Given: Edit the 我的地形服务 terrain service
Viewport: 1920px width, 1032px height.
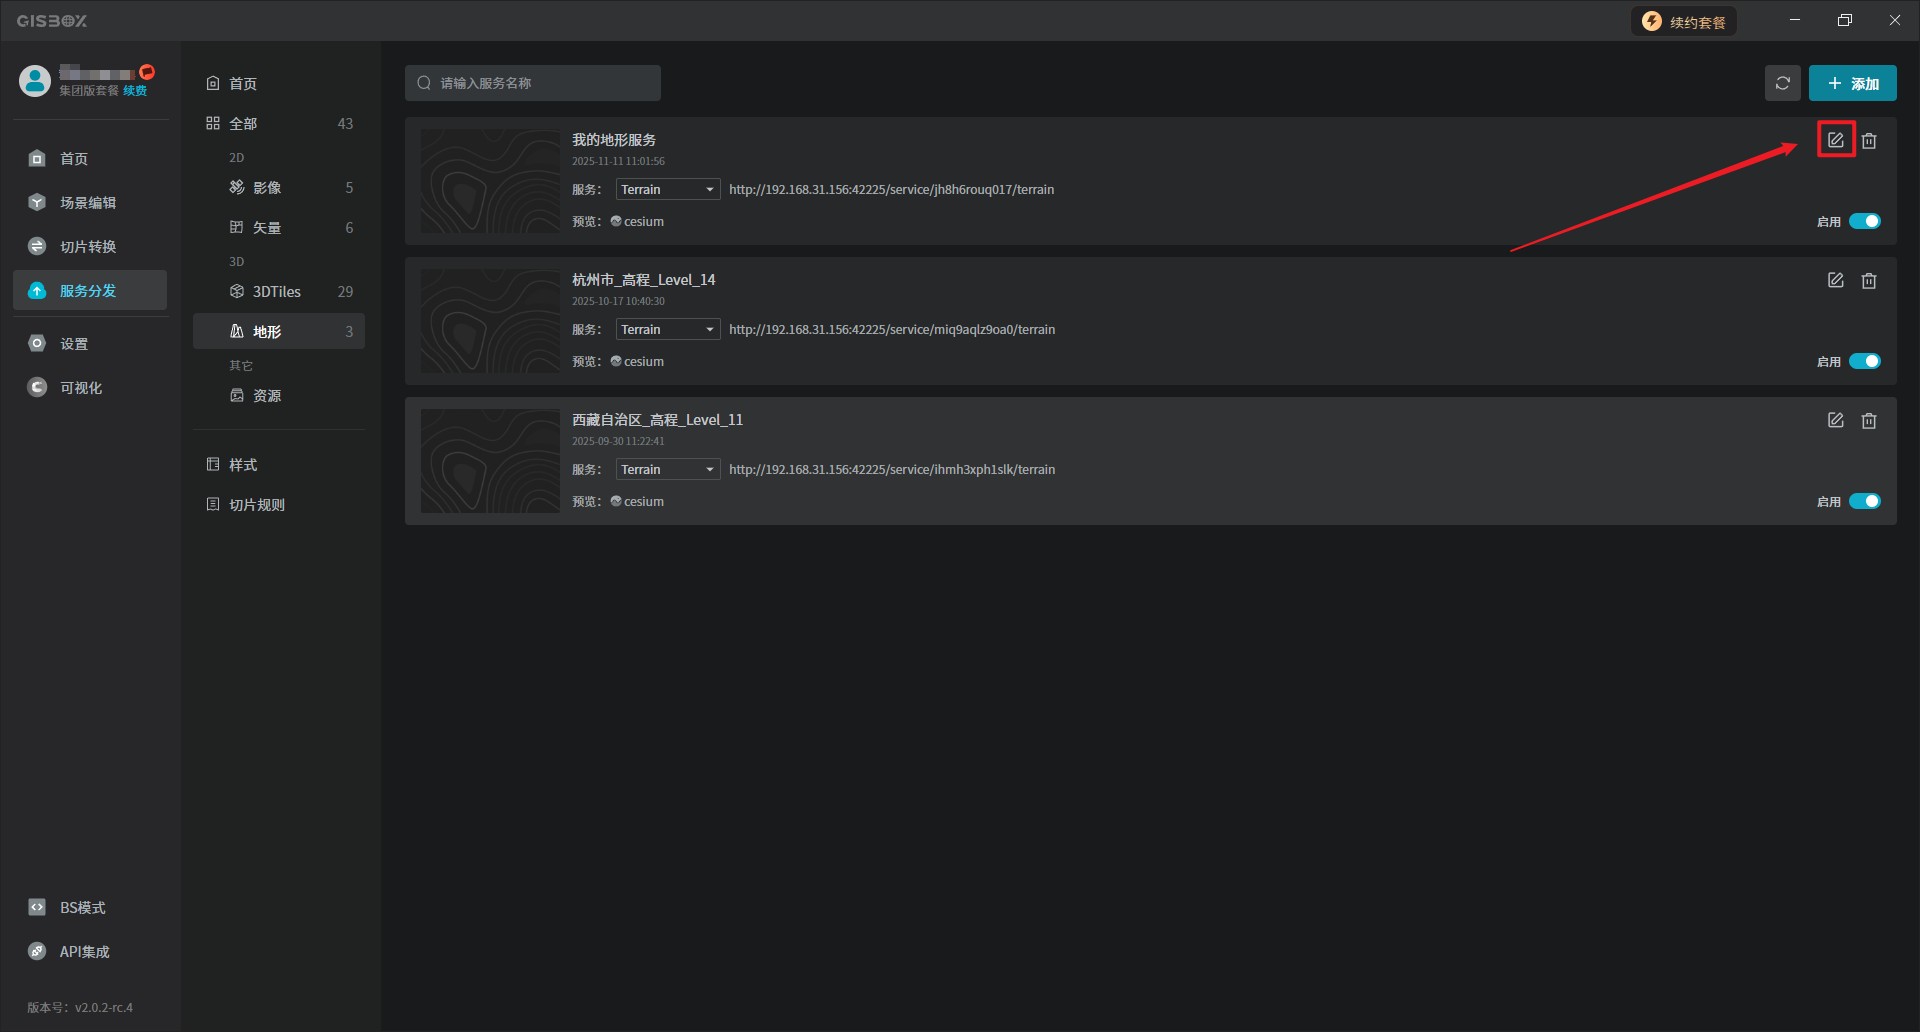Looking at the screenshot, I should coord(1835,141).
